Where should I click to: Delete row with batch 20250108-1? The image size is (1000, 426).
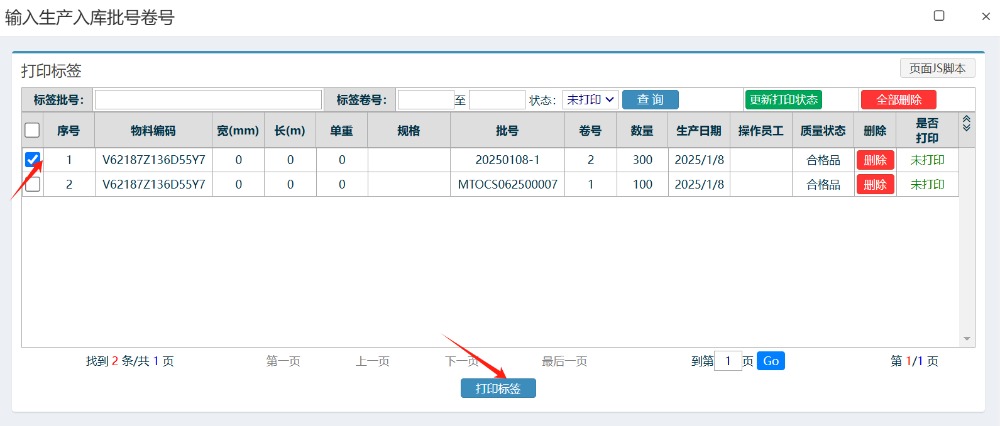tap(875, 160)
